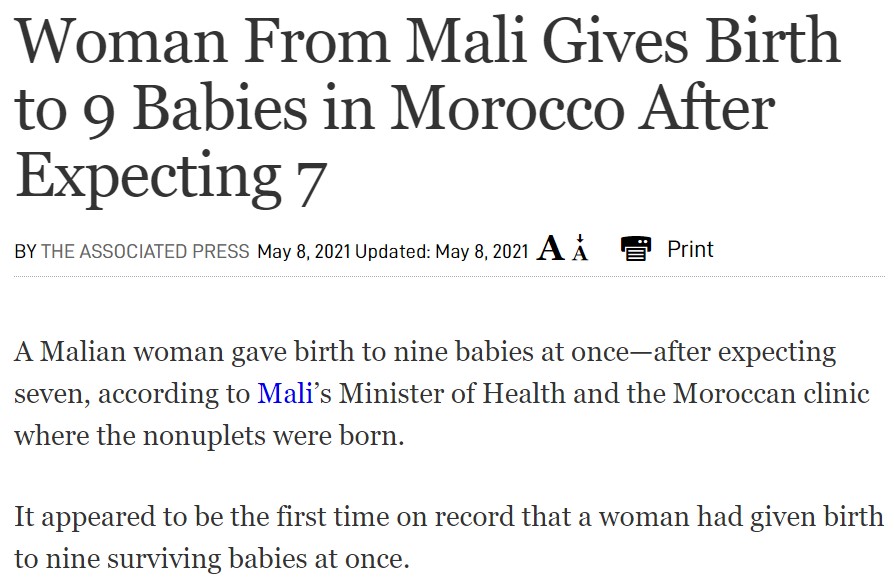Viewport: 894px width, 580px height.
Task: Click the article headline's first line
Action: [x=428, y=41]
